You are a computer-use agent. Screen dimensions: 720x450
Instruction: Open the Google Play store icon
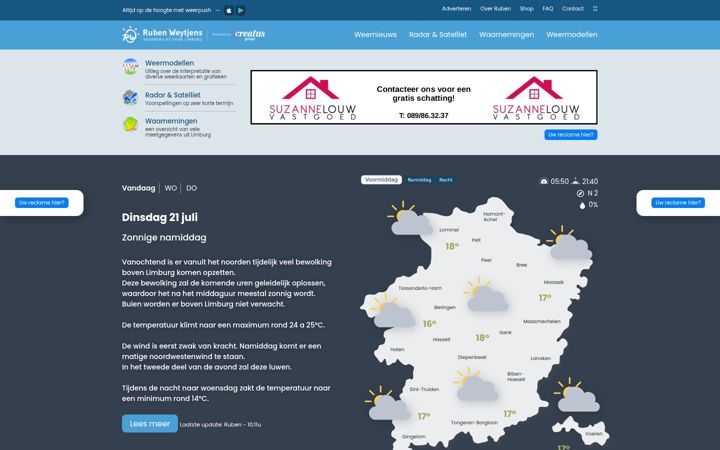coord(241,10)
